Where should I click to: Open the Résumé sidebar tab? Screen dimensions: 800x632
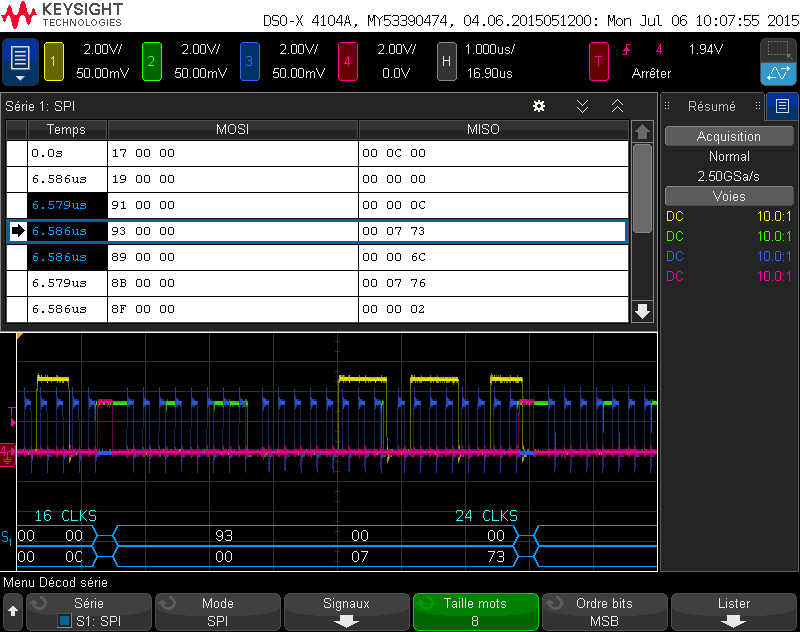712,106
